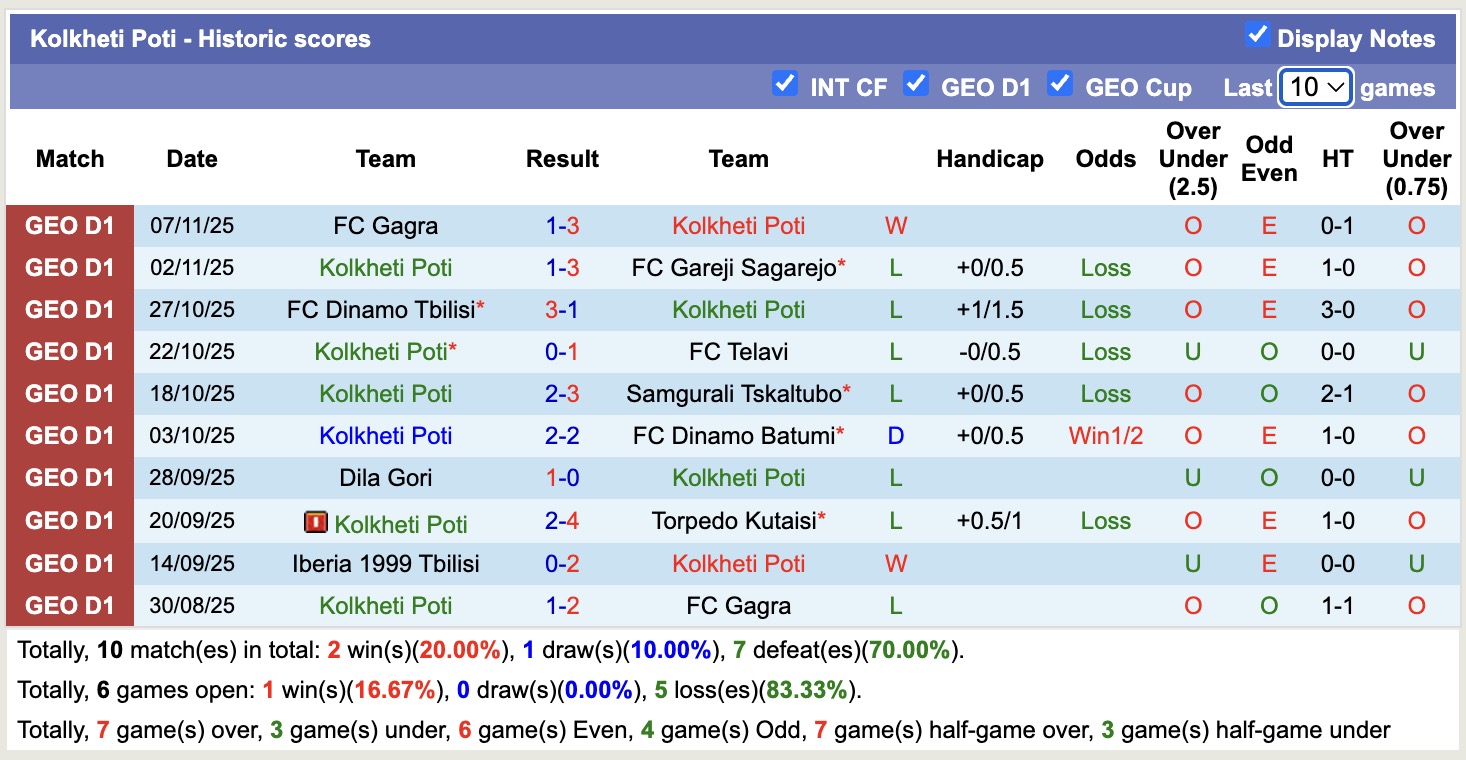This screenshot has height=760, width=1466.
Task: Click the GEO D1 badge on the Dila Gori row
Action: (70, 477)
